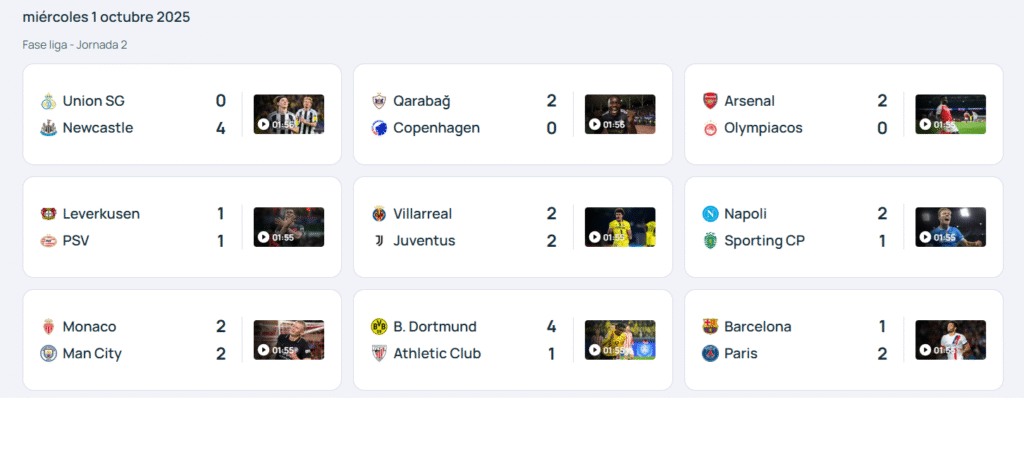
Task: Click the Newcastle club crest
Action: tap(47, 128)
